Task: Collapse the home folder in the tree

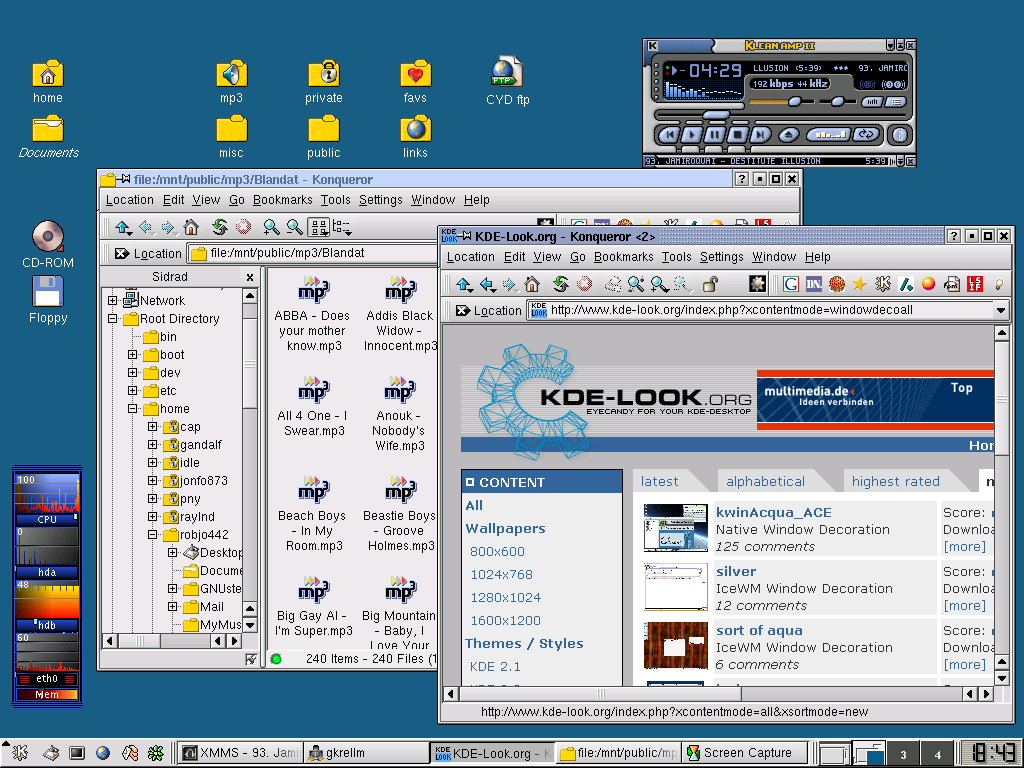Action: [x=133, y=409]
